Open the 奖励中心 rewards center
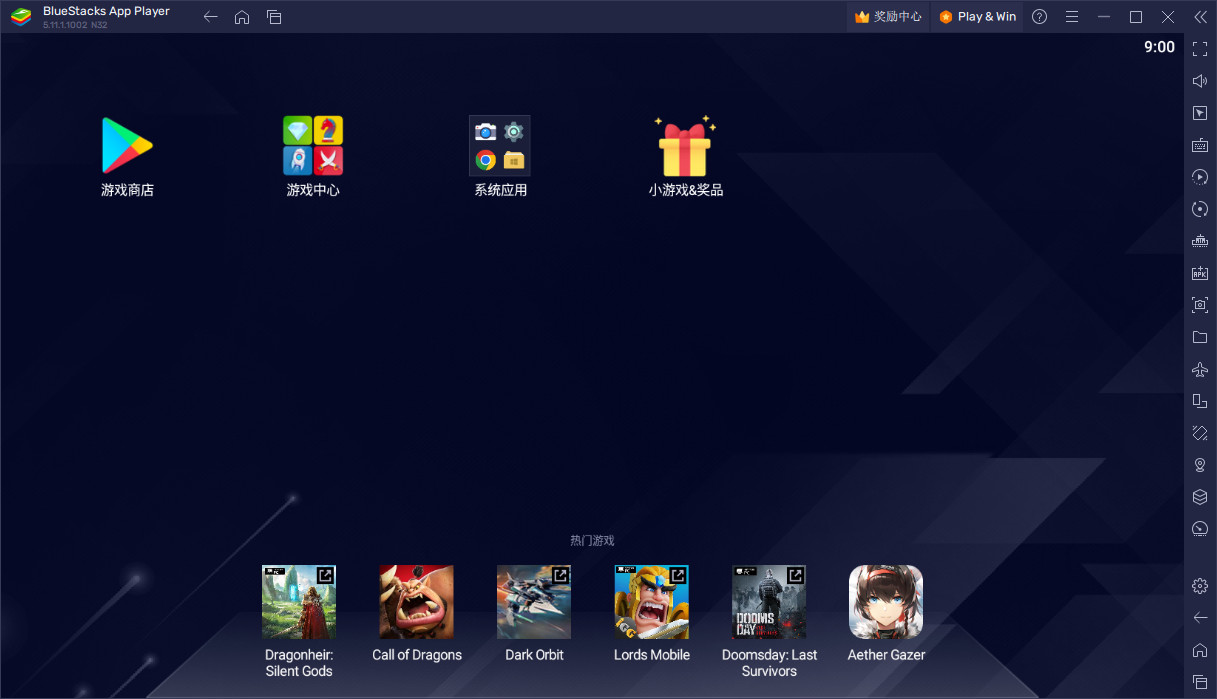Screen dimensions: 1217x699 click(x=888, y=17)
